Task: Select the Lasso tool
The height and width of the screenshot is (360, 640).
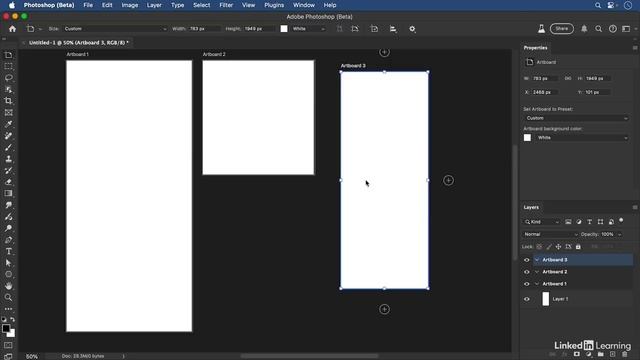Action: coord(8,78)
